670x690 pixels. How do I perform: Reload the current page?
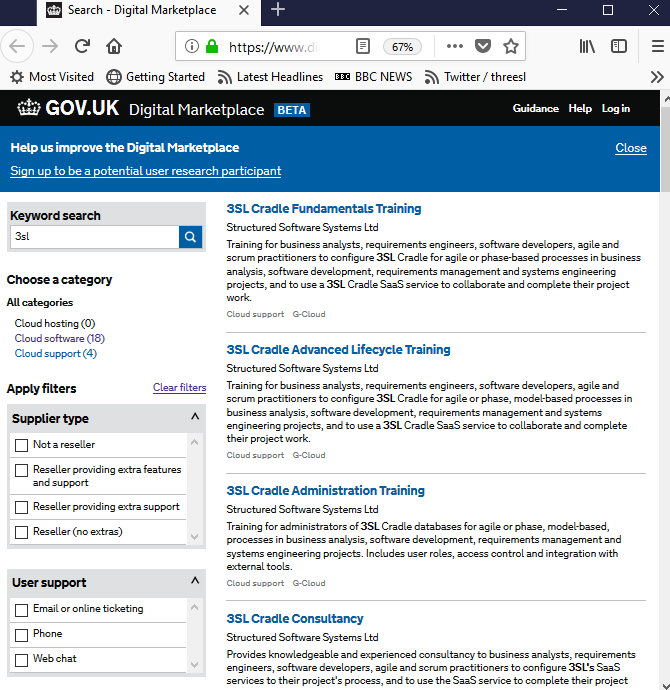[x=82, y=46]
